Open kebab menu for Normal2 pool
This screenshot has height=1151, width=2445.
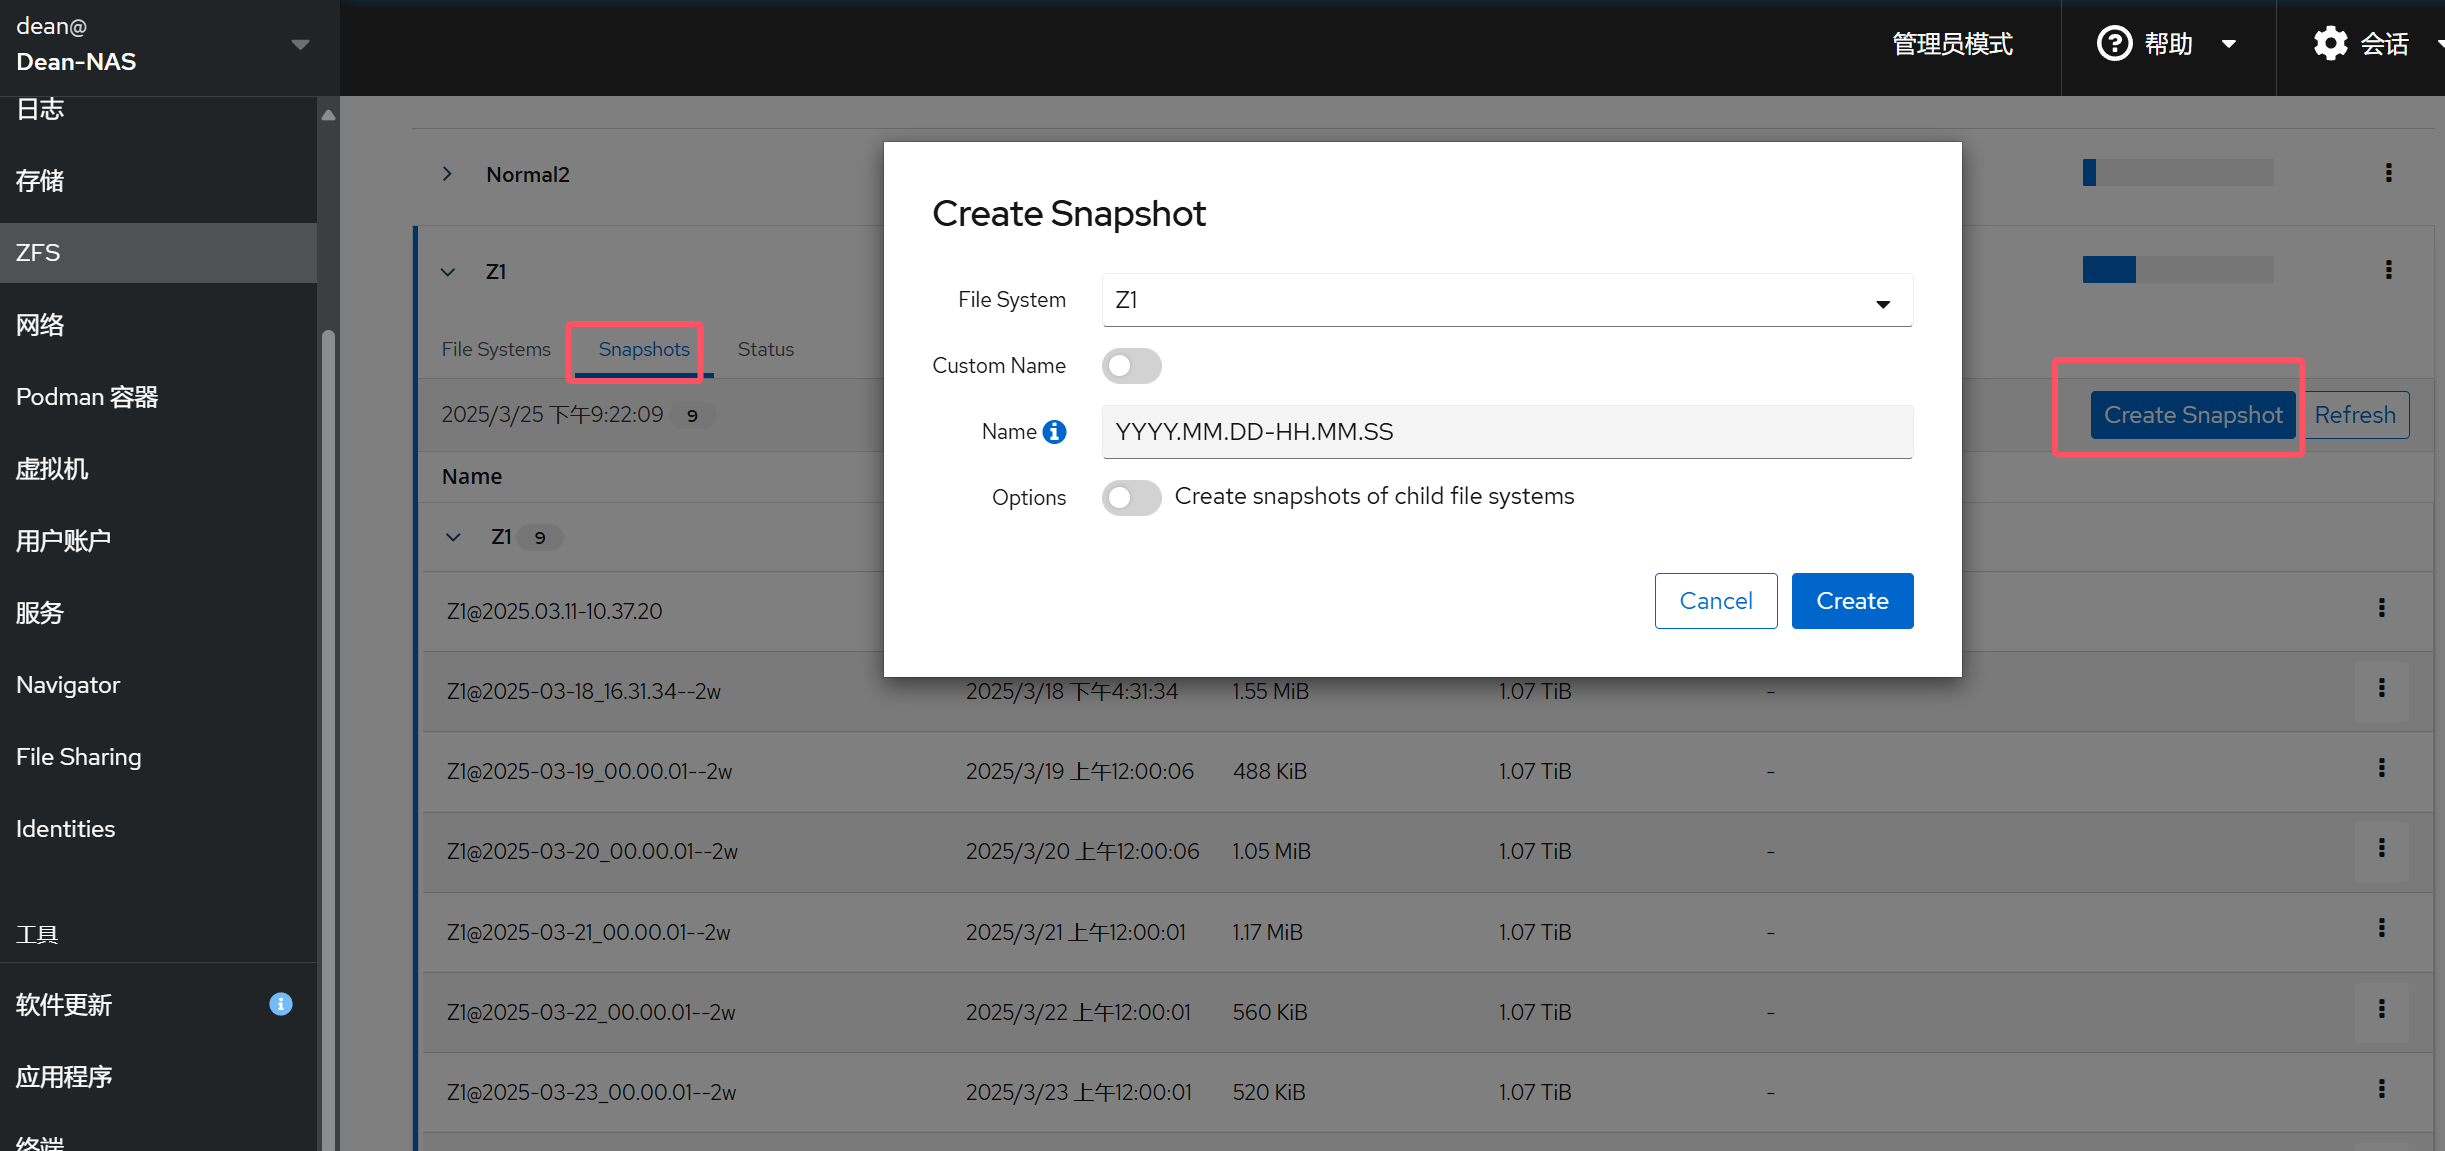2388,173
